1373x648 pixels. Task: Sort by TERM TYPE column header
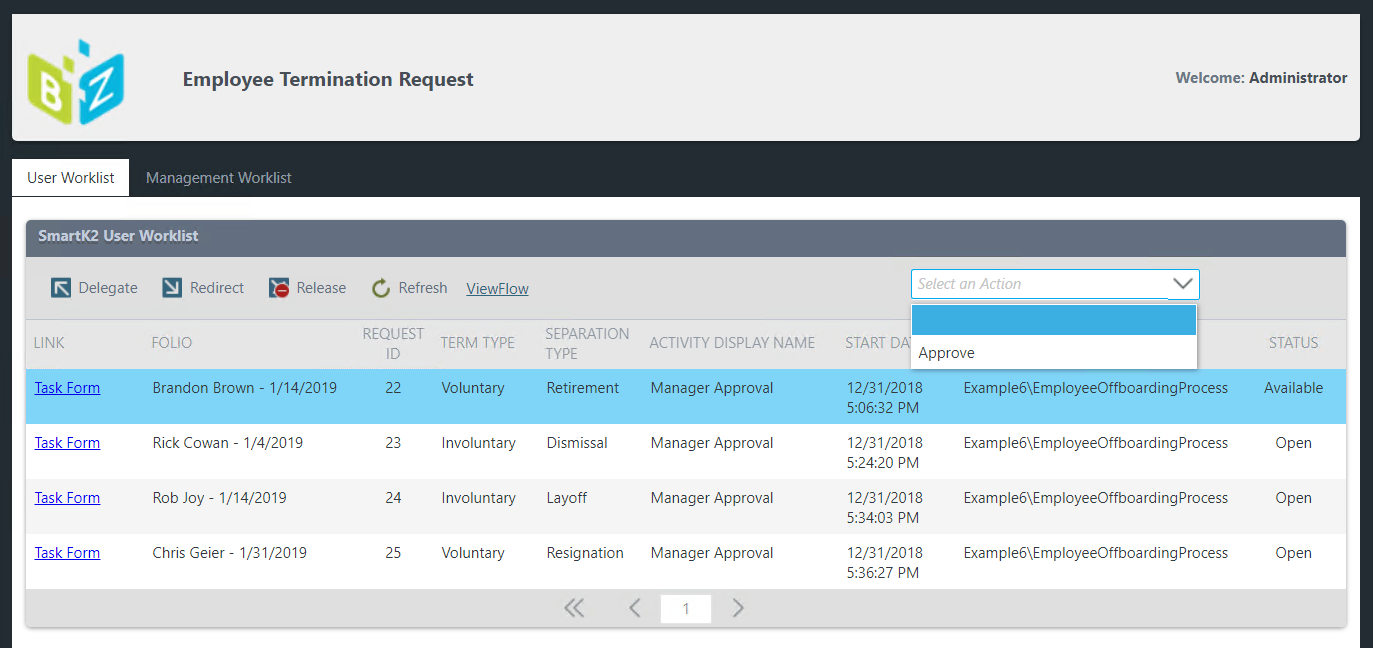pyautogui.click(x=478, y=343)
